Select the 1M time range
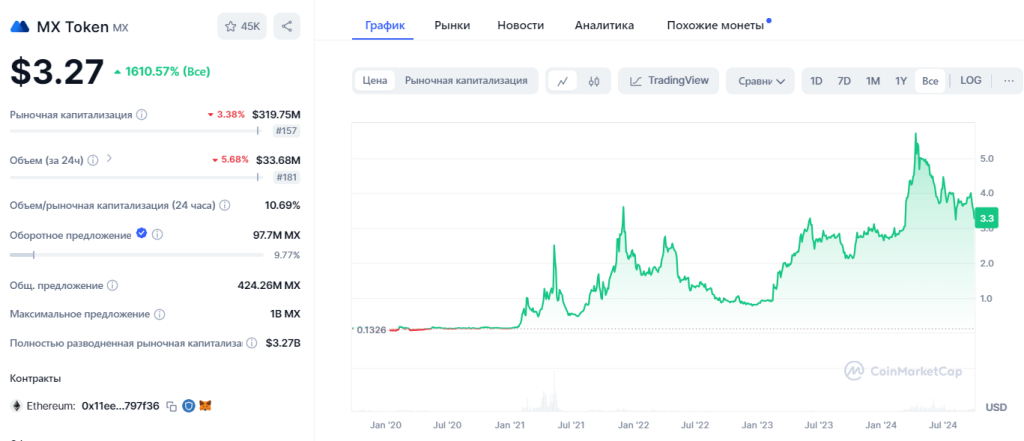This screenshot has width=1024, height=441. tap(872, 81)
